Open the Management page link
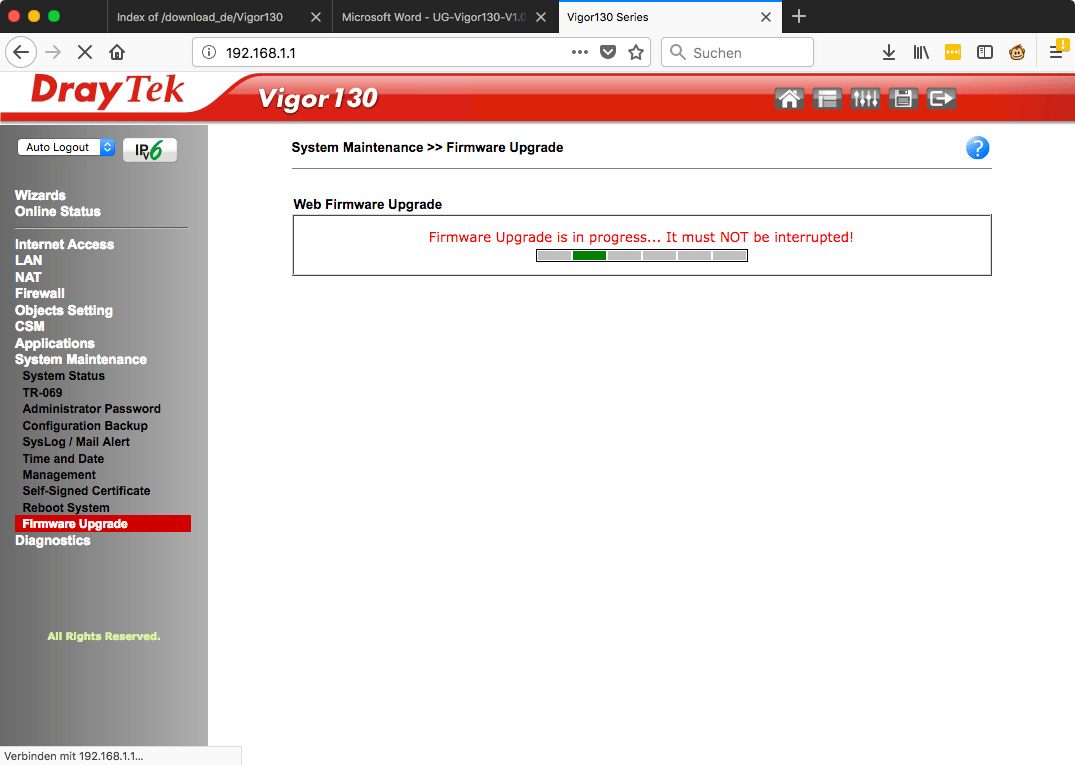Viewport: 1075px width, 765px height. point(59,474)
